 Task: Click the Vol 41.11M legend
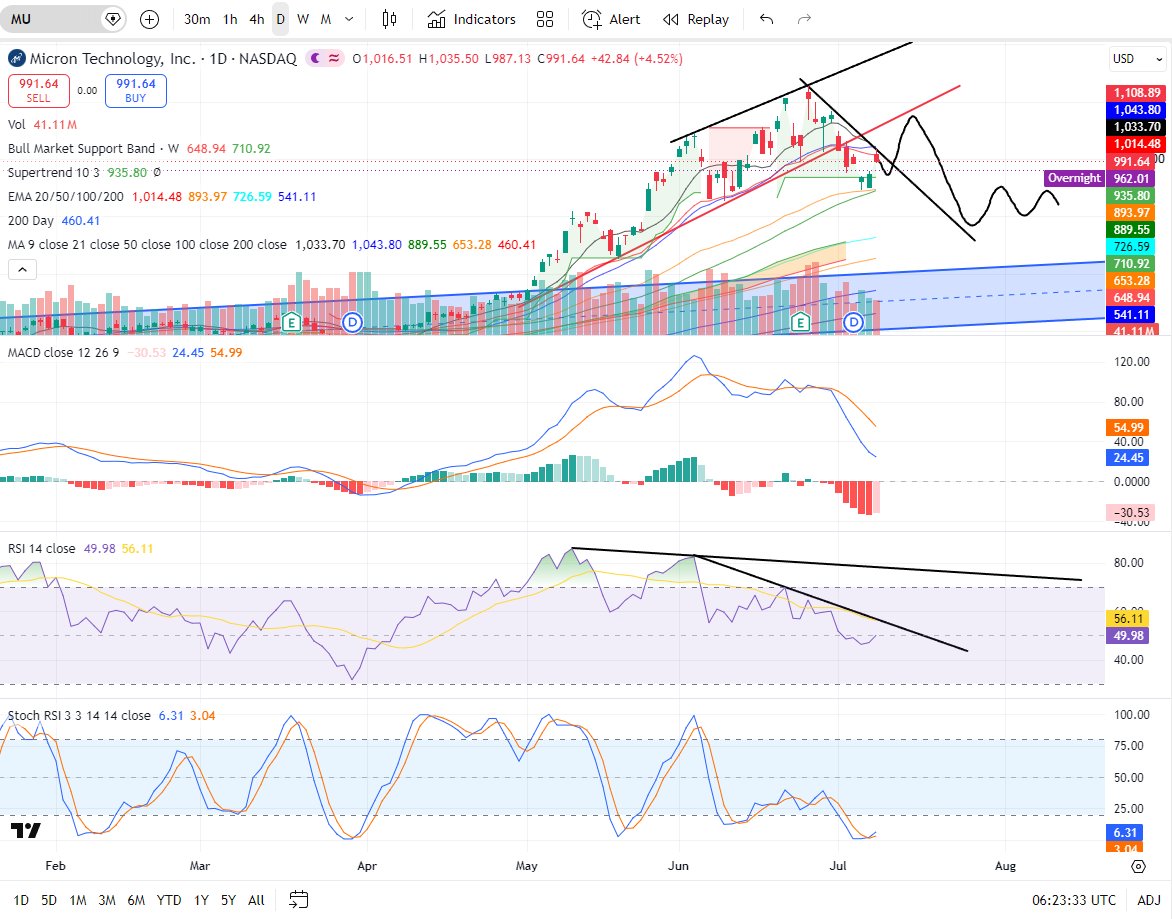point(43,125)
